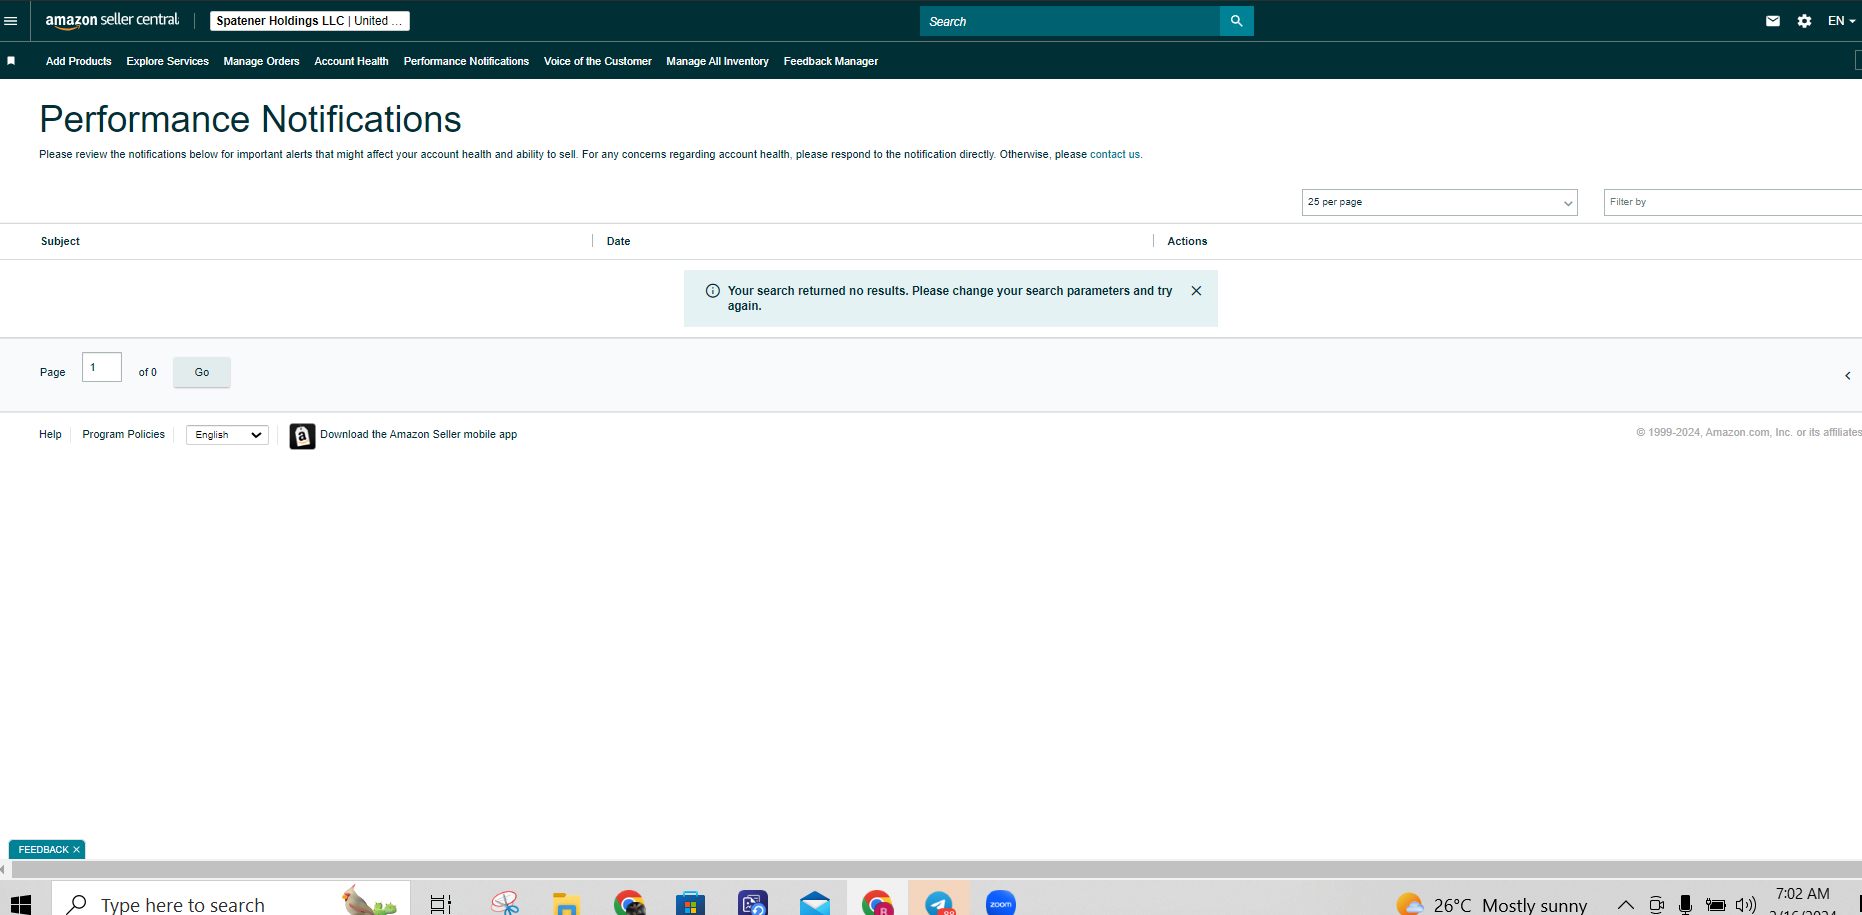Go to Add Products
The image size is (1862, 915).
click(x=79, y=61)
